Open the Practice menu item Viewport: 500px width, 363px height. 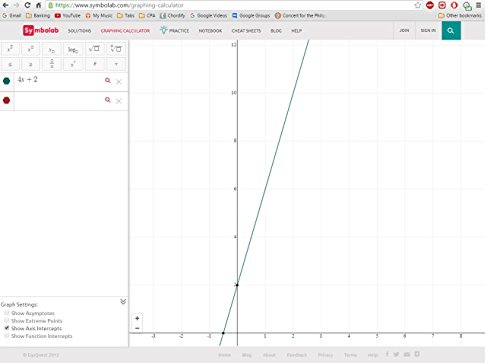175,30
